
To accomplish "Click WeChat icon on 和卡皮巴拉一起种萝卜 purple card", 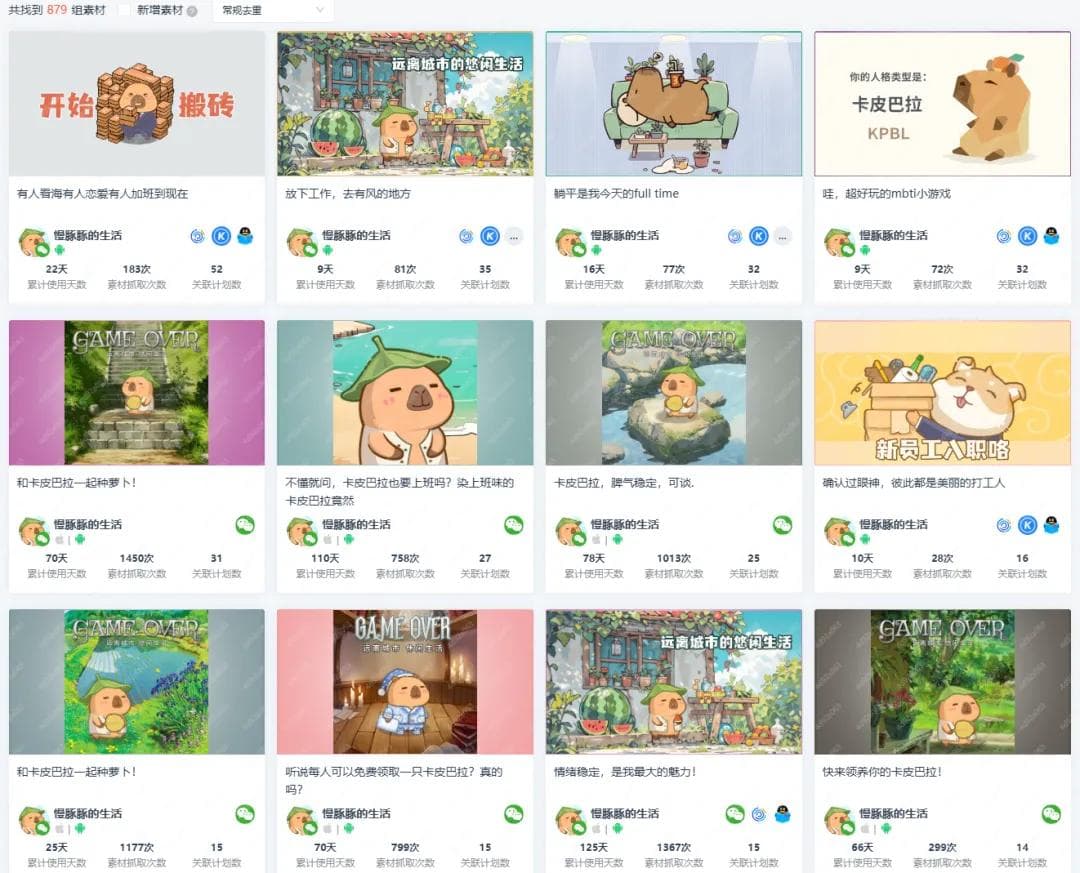I will coord(245,525).
